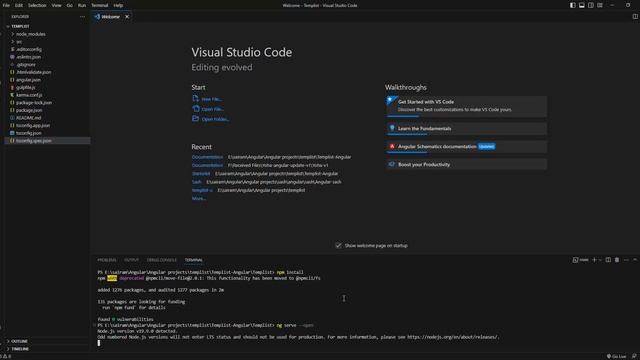
Task: Add a new terminal with plus icon
Action: (594, 260)
